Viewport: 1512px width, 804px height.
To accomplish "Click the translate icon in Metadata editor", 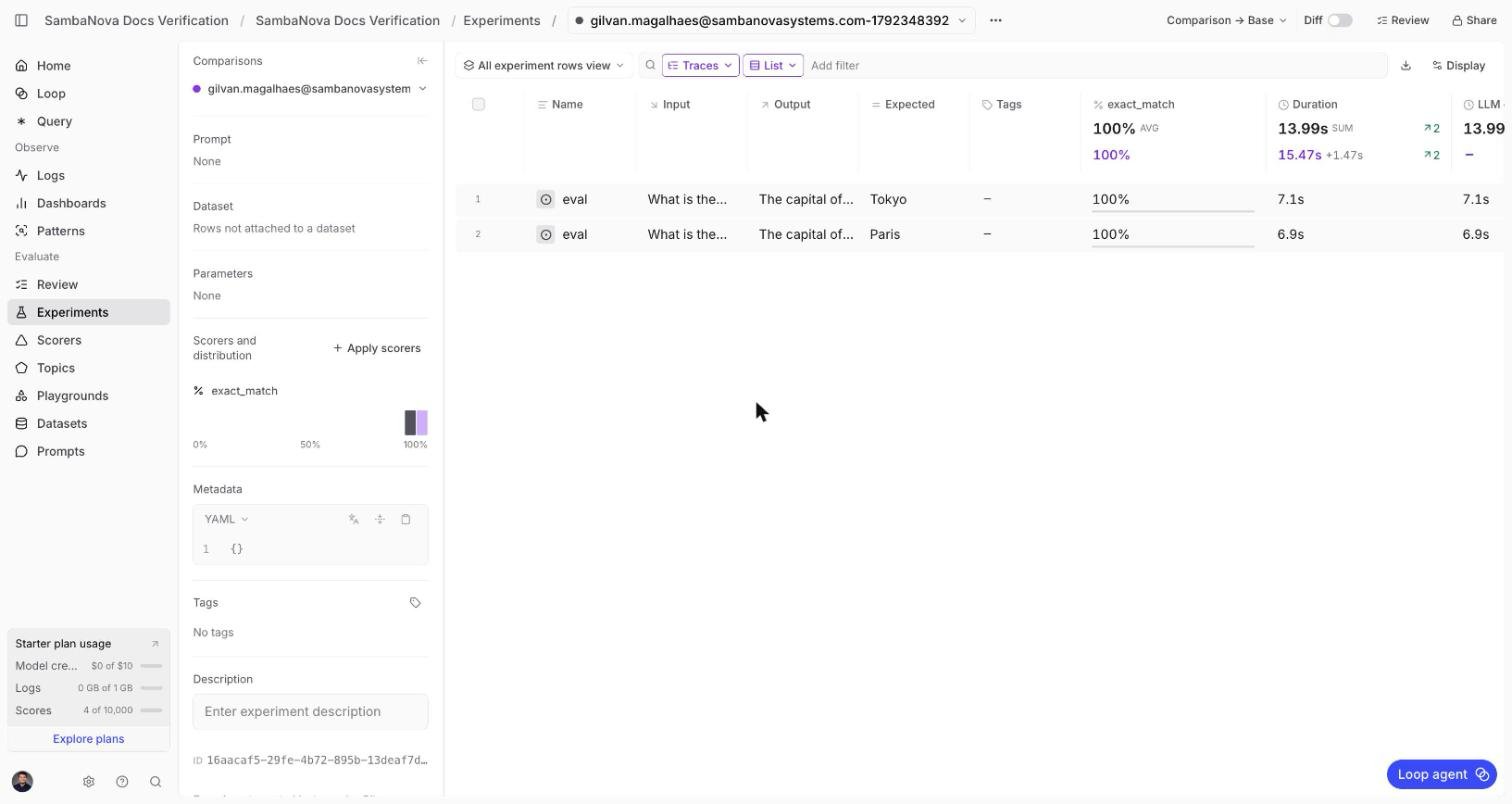I will click(354, 519).
